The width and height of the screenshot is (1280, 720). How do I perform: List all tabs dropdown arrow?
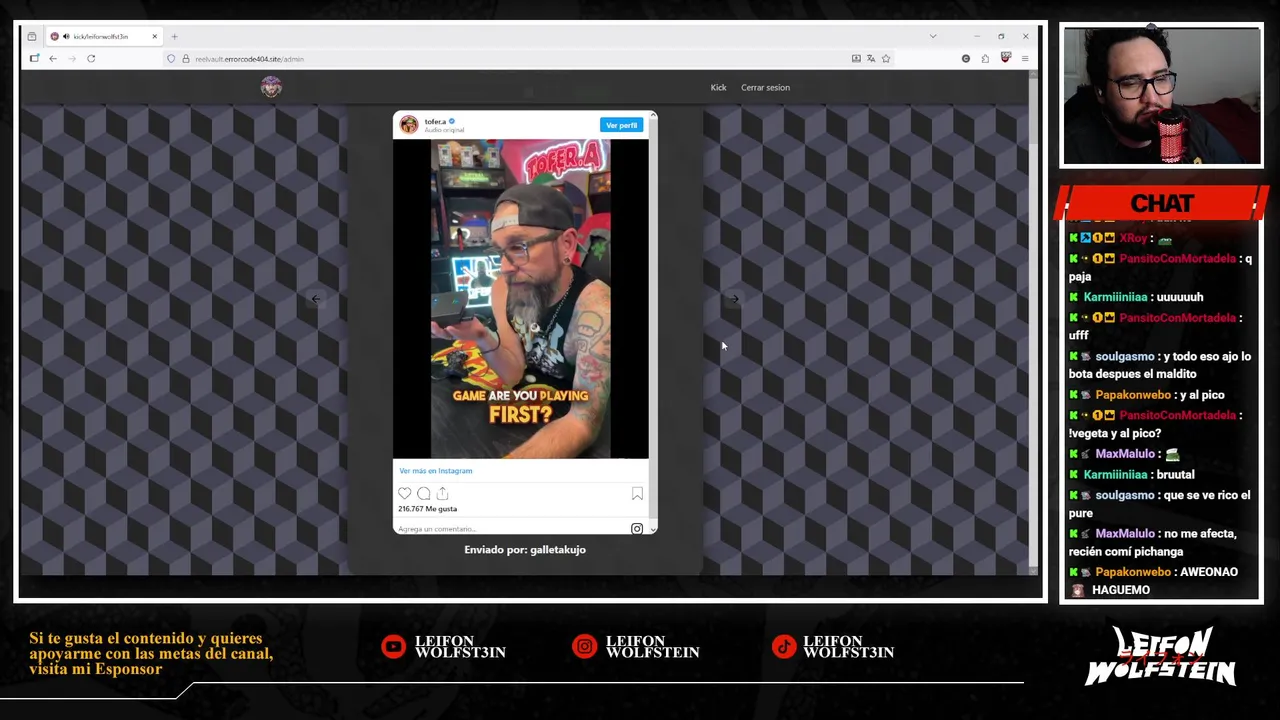pos(933,36)
